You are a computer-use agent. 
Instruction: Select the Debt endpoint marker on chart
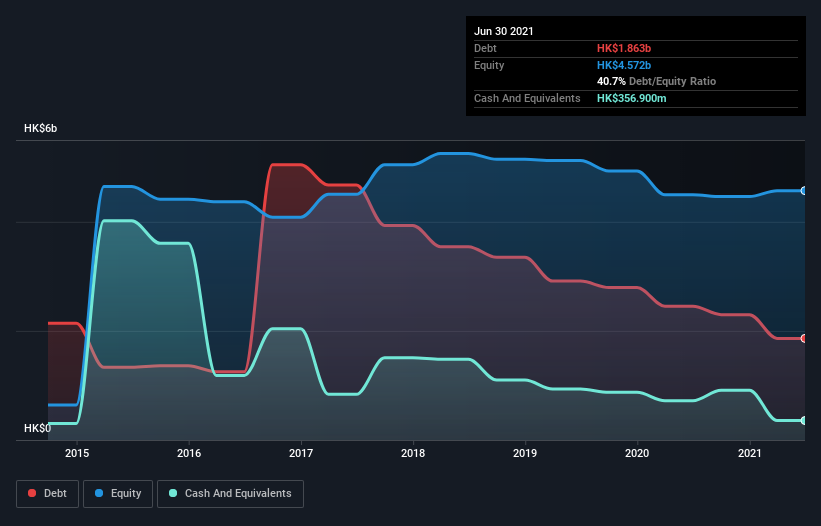(x=804, y=339)
